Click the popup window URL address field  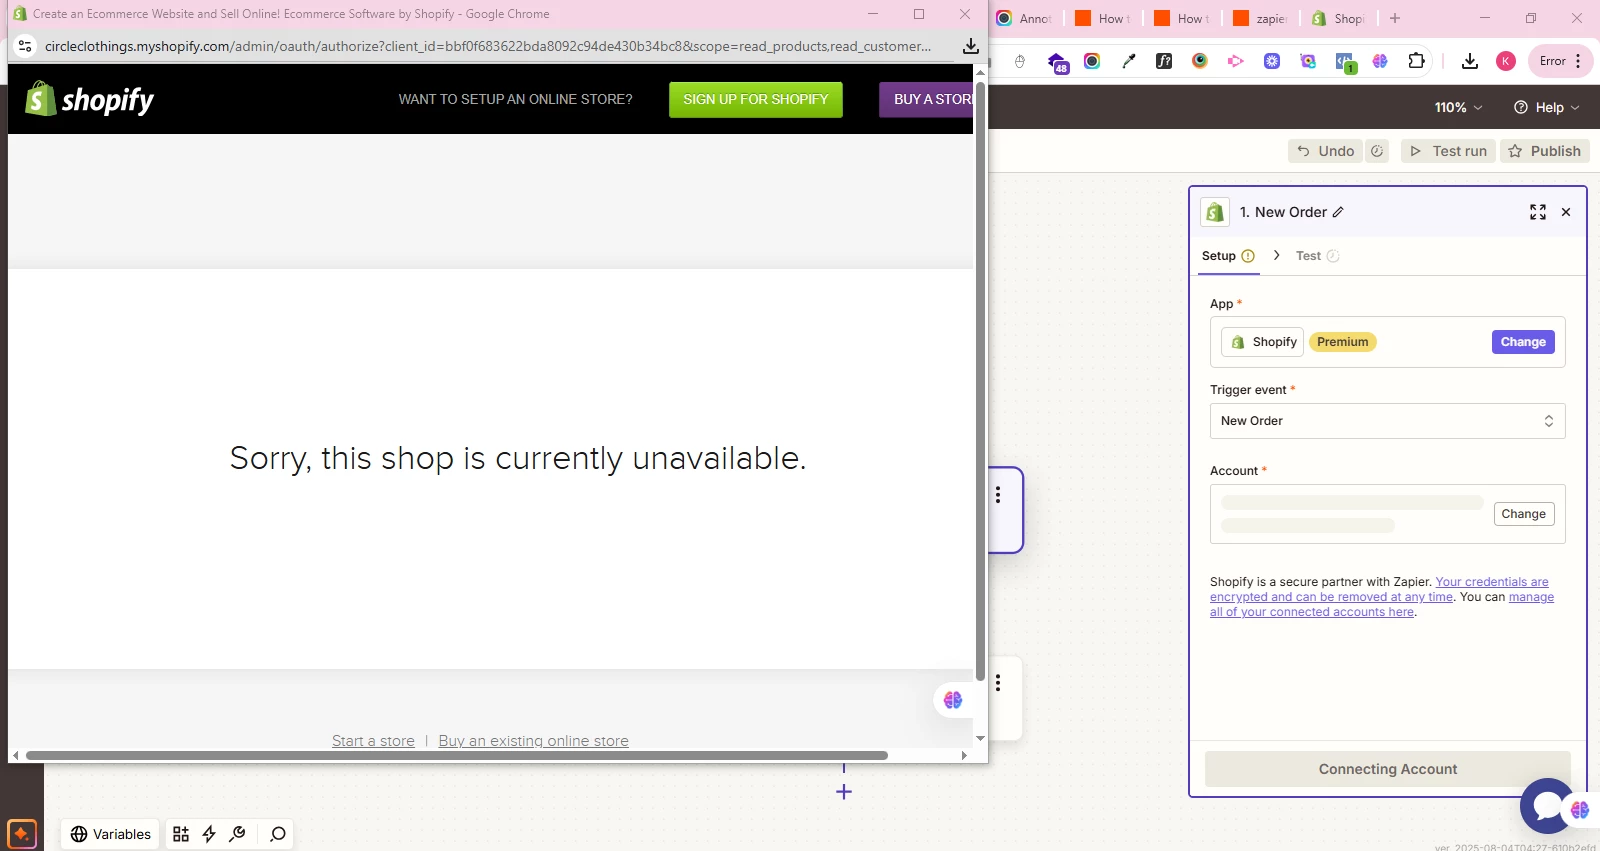pyautogui.click(x=488, y=46)
